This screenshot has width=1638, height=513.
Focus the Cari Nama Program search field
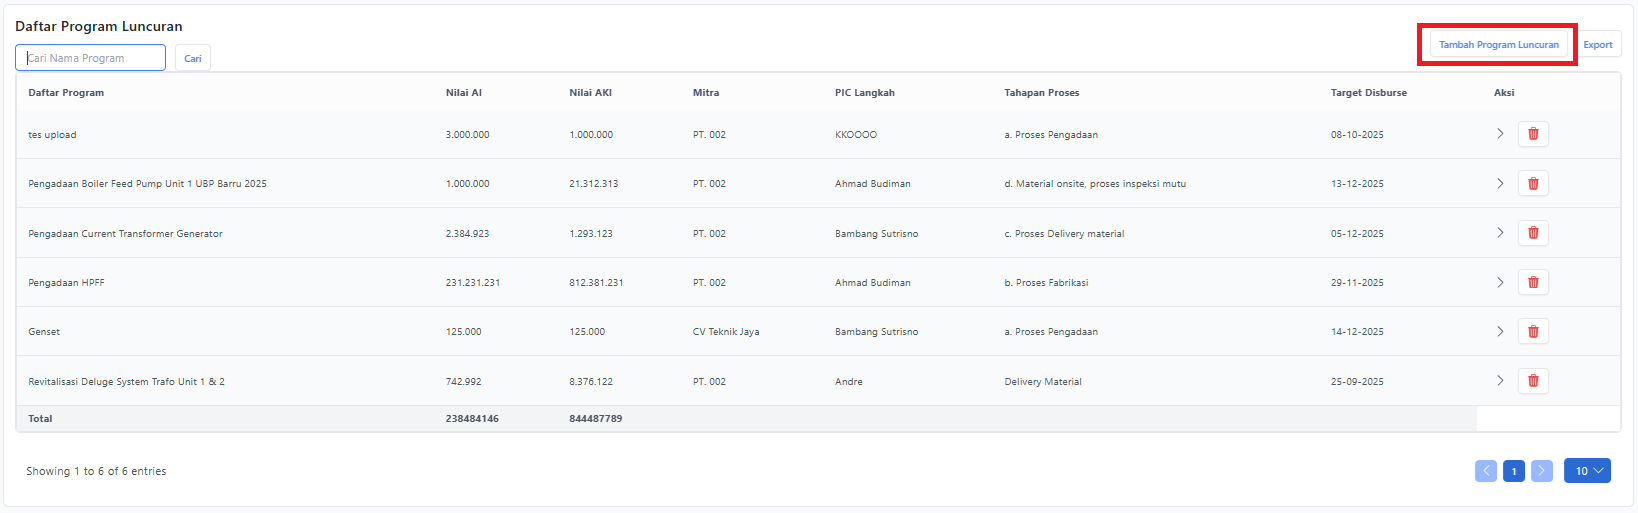[x=91, y=58]
